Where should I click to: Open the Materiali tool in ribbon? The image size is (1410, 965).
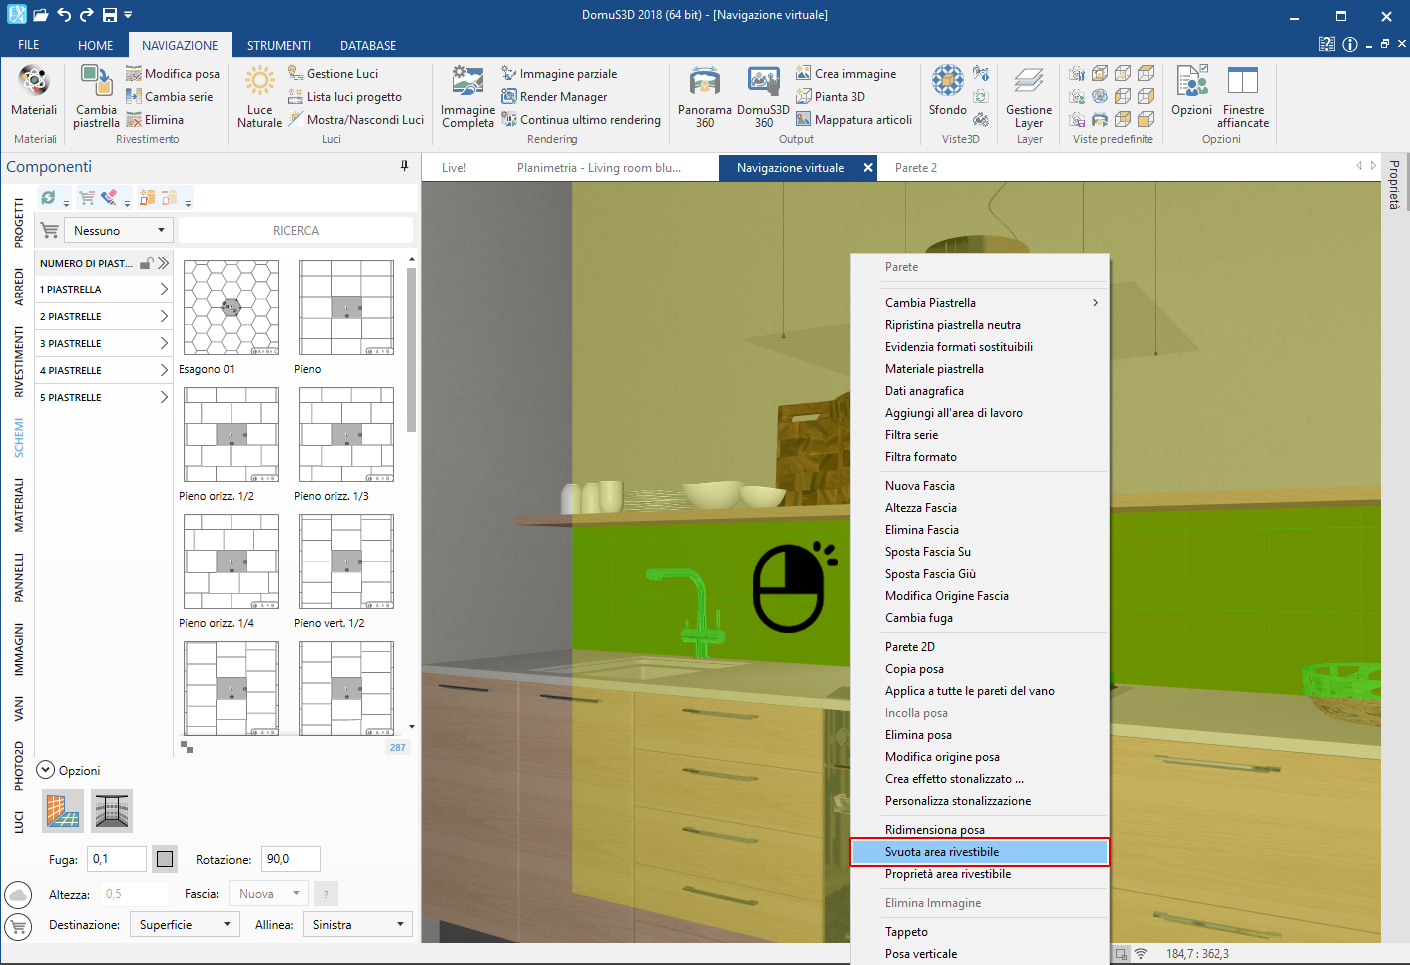pos(34,90)
